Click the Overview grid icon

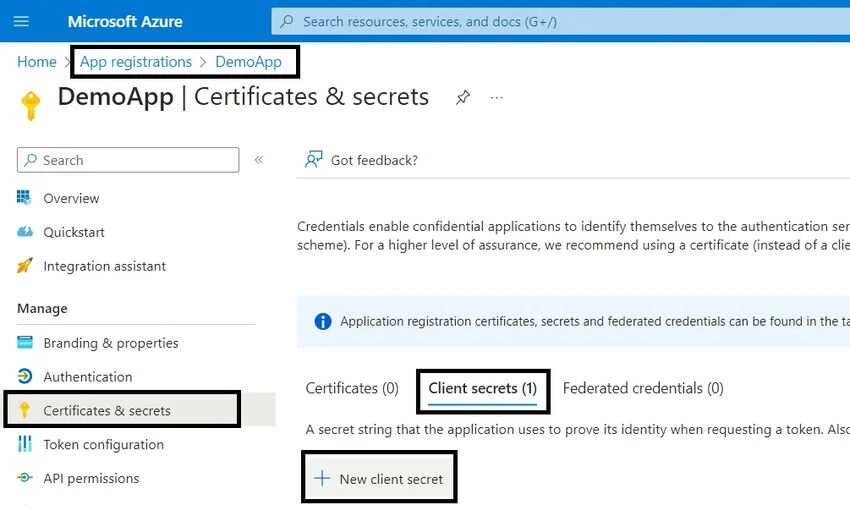[25, 198]
